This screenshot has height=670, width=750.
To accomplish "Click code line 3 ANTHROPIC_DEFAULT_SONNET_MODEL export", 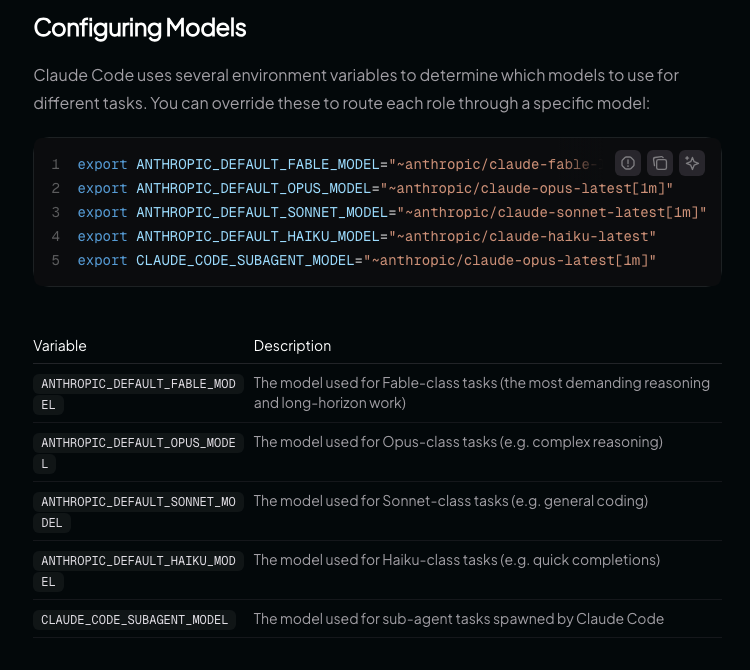I will coord(392,212).
